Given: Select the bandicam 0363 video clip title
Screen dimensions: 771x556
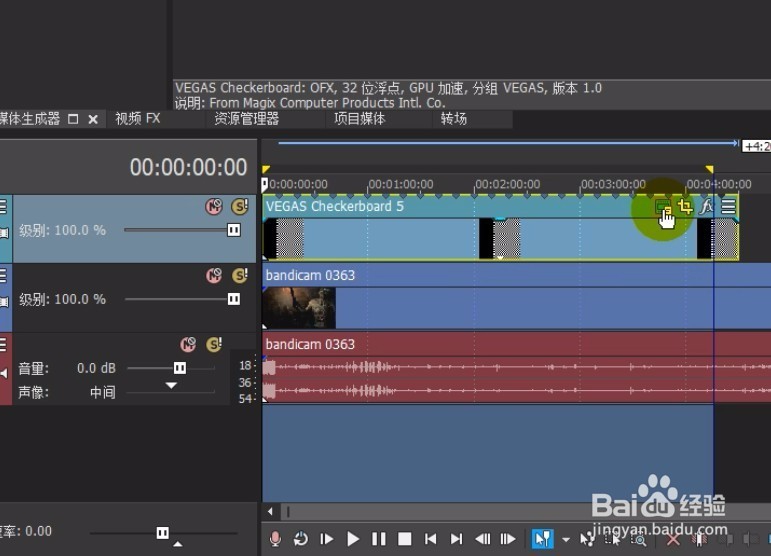Looking at the screenshot, I should 310,275.
